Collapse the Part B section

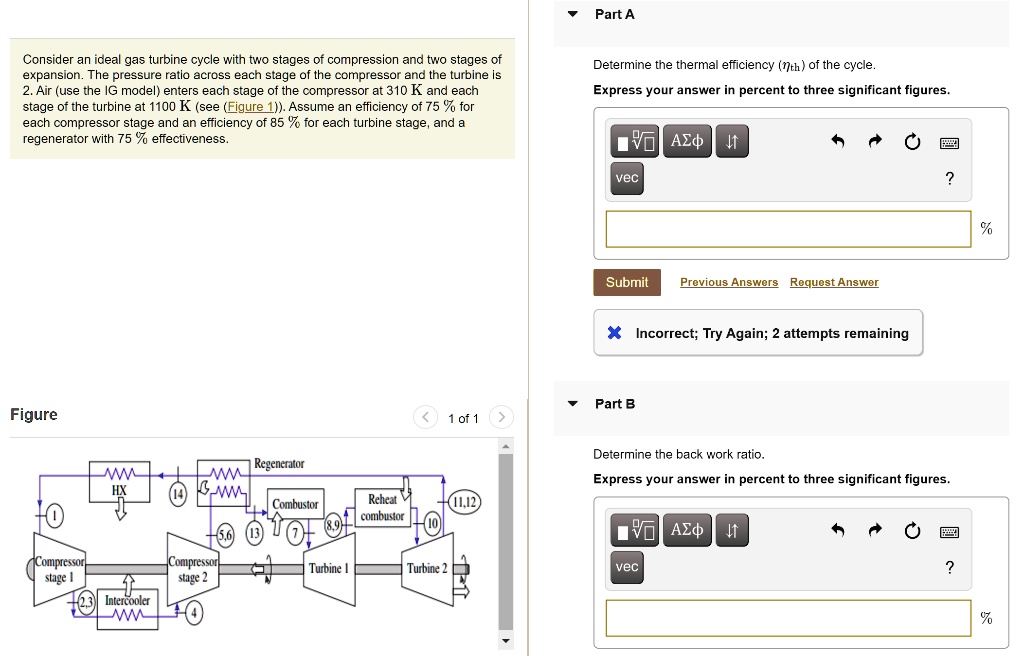click(x=571, y=403)
